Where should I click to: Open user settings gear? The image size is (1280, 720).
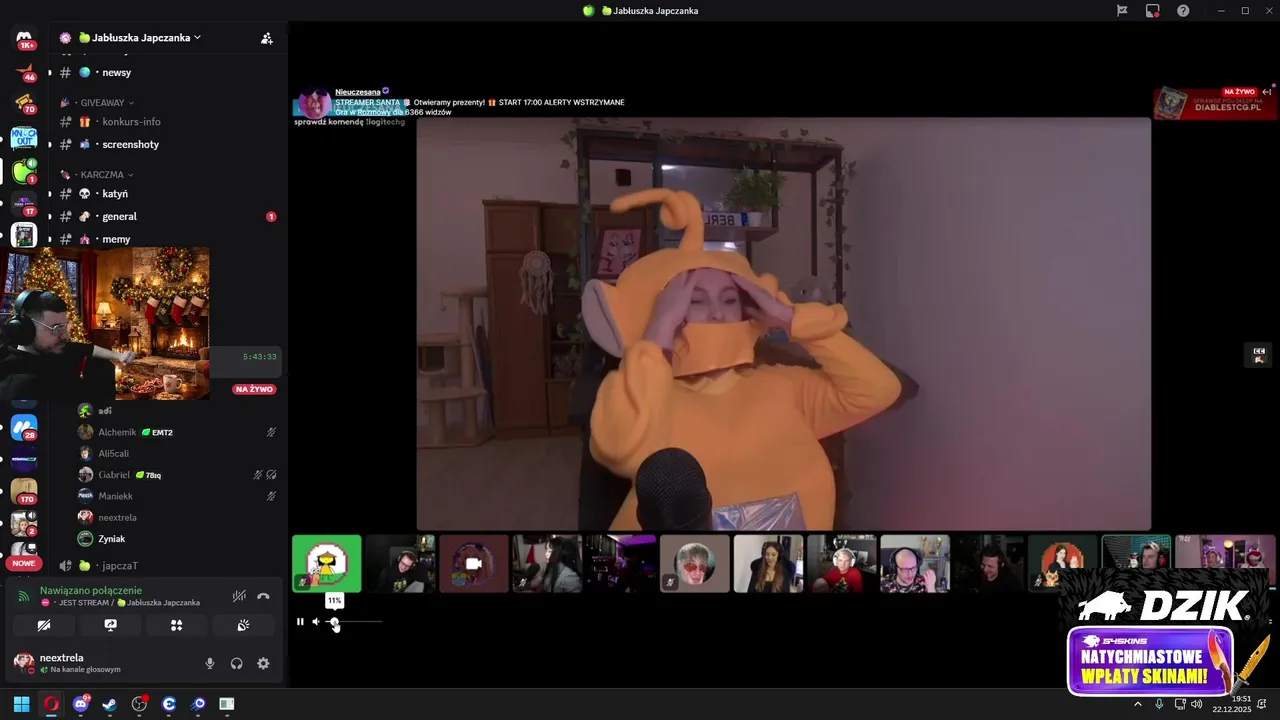click(x=263, y=663)
